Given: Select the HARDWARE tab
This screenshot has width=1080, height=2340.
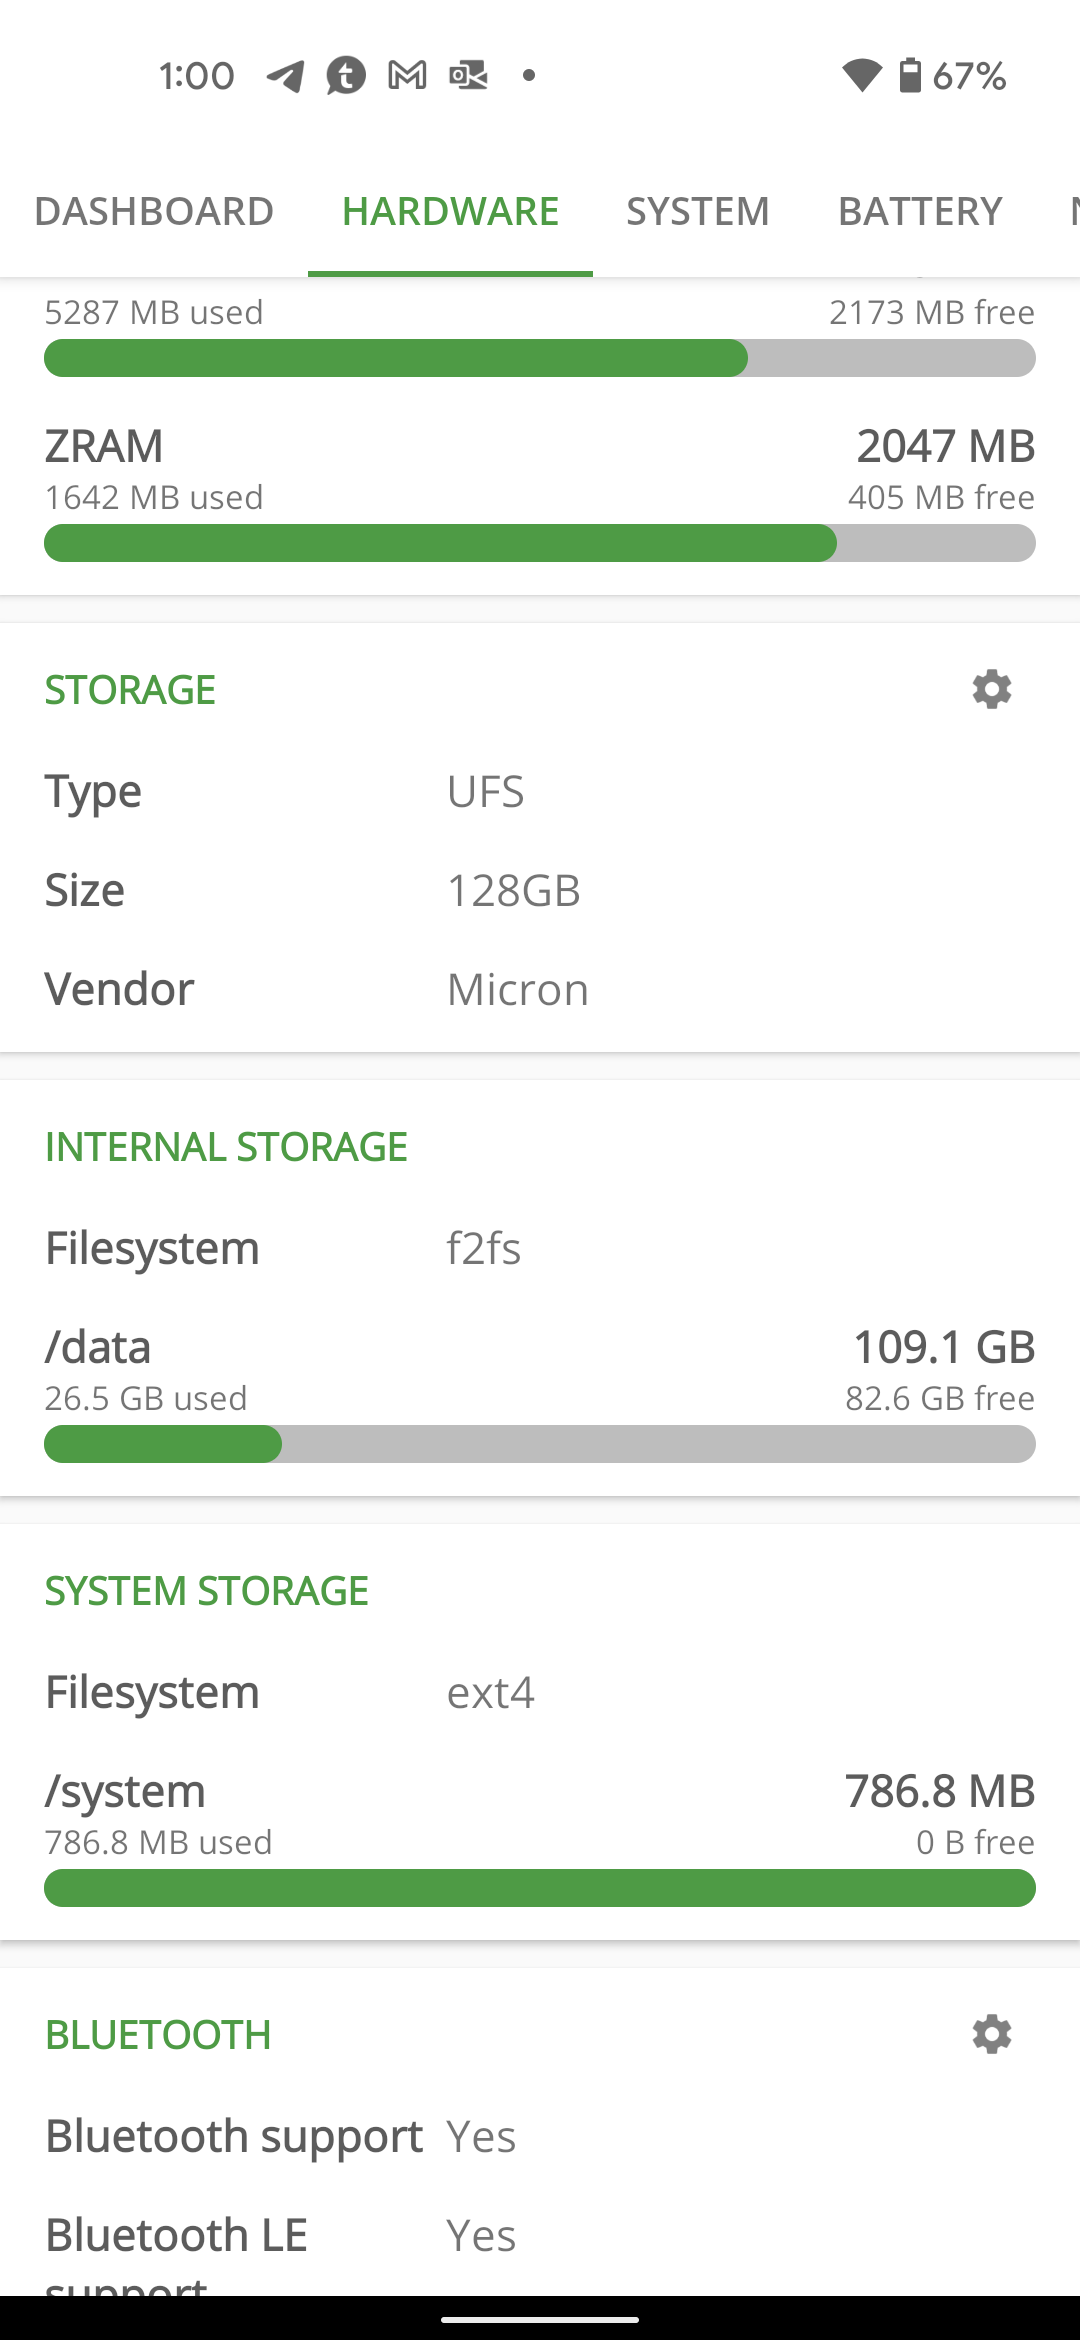Looking at the screenshot, I should tap(450, 211).
